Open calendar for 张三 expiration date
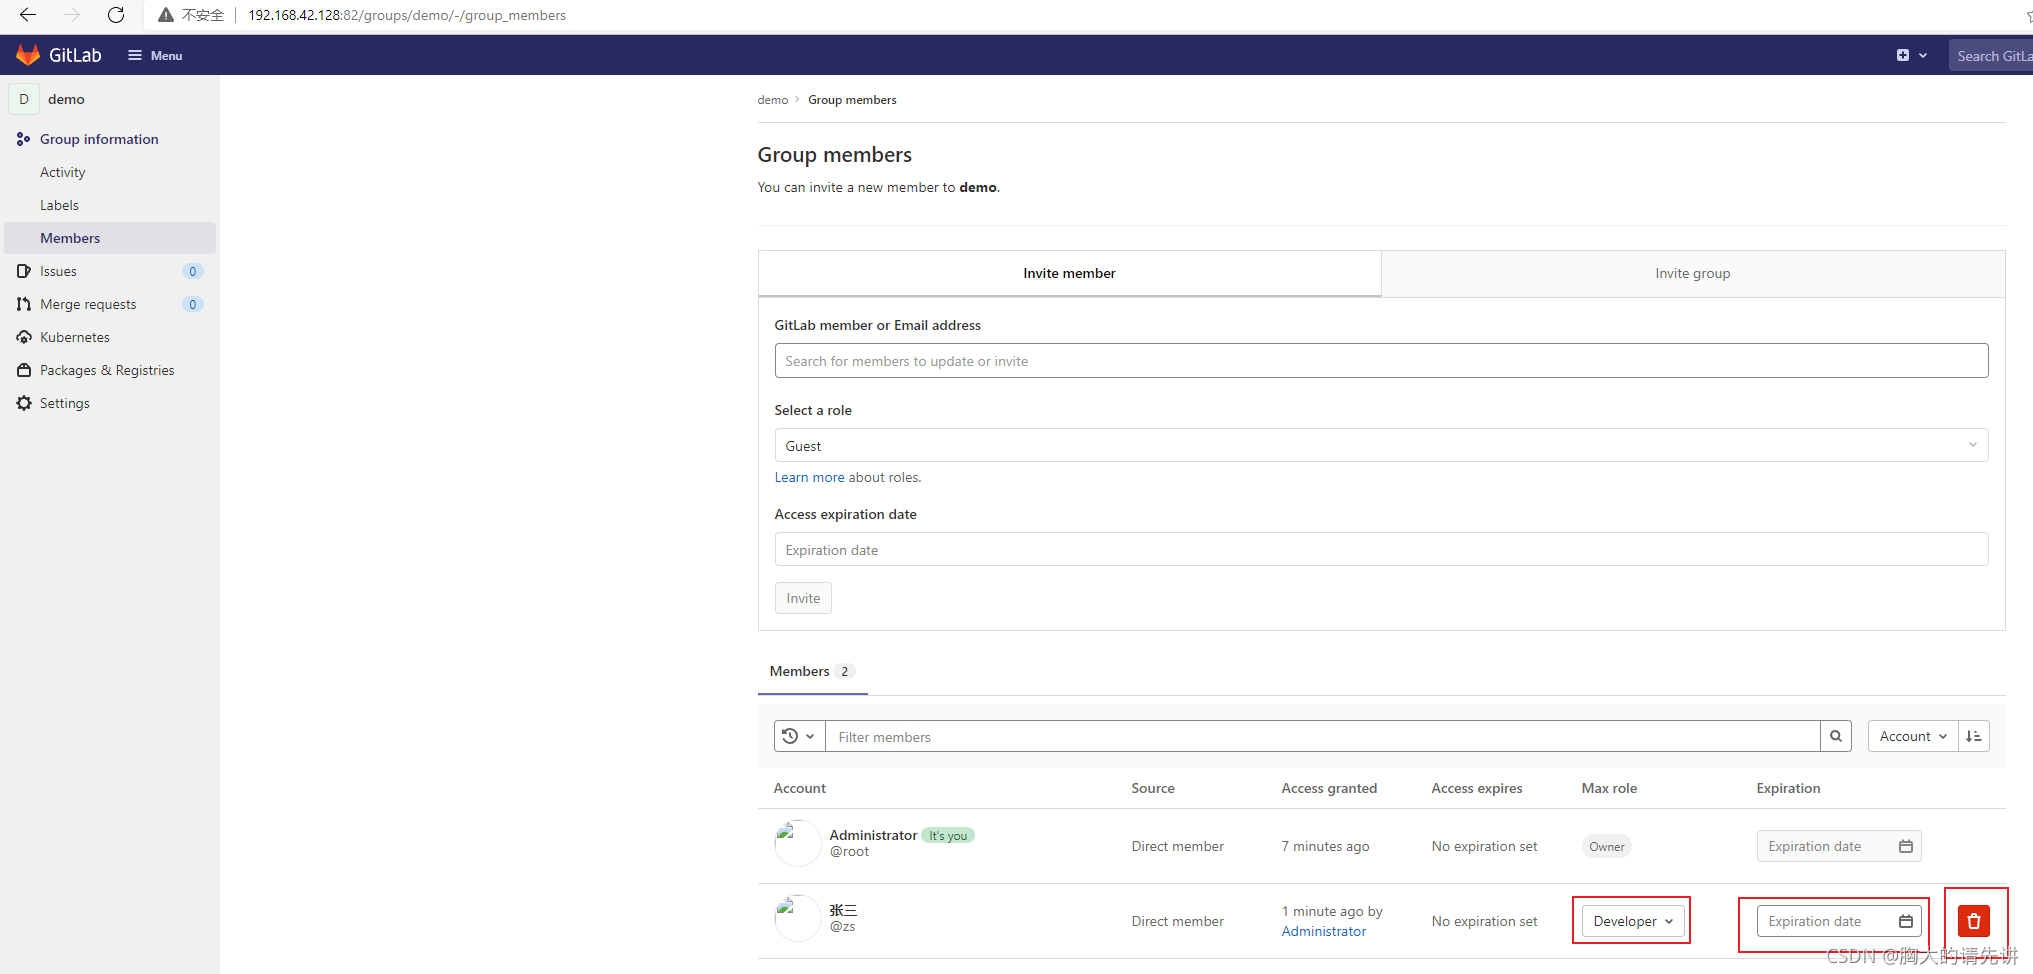 click(x=1906, y=921)
